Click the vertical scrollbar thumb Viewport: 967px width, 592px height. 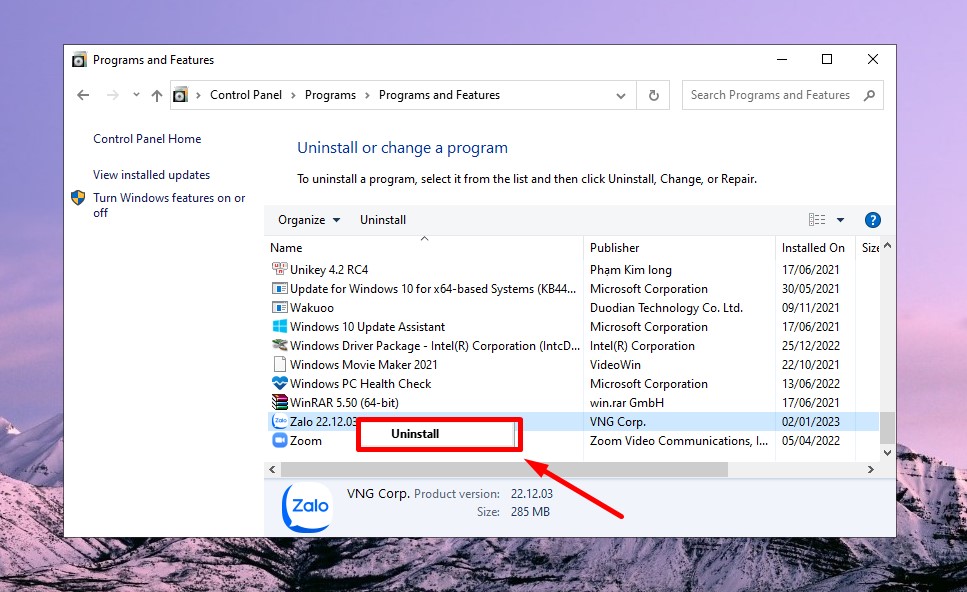(x=887, y=427)
